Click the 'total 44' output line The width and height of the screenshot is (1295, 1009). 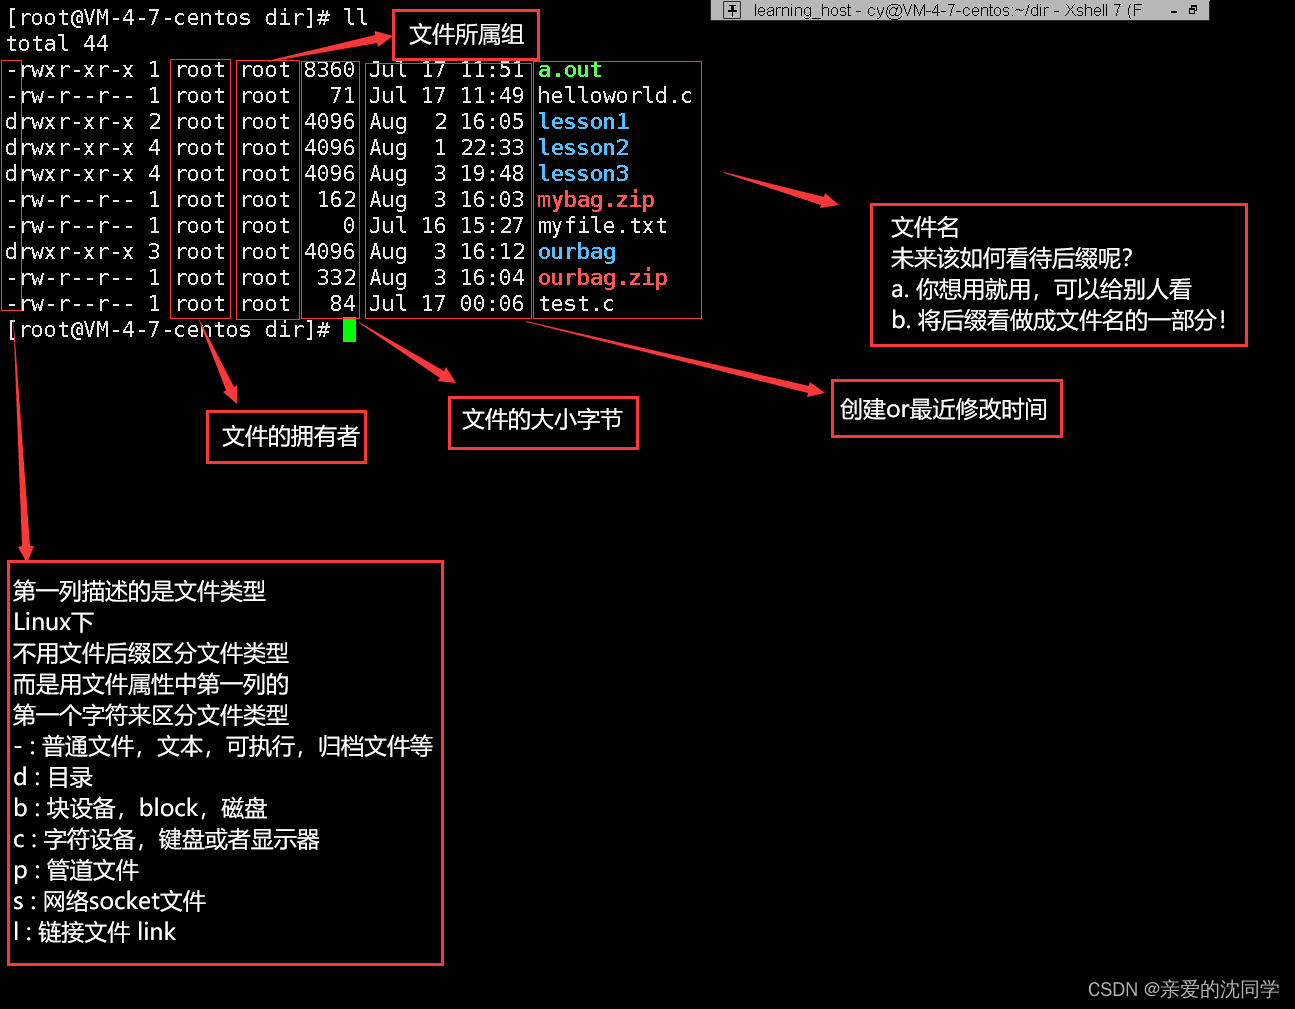tap(57, 44)
